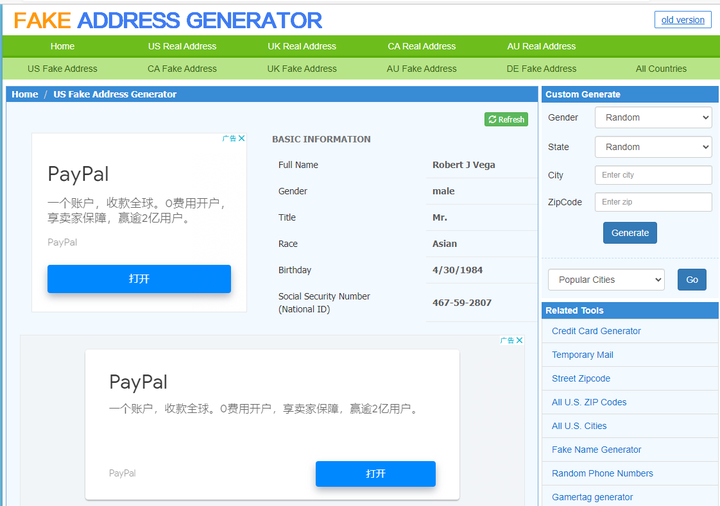
Task: Expand the Popular Cities dropdown
Action: coord(606,280)
